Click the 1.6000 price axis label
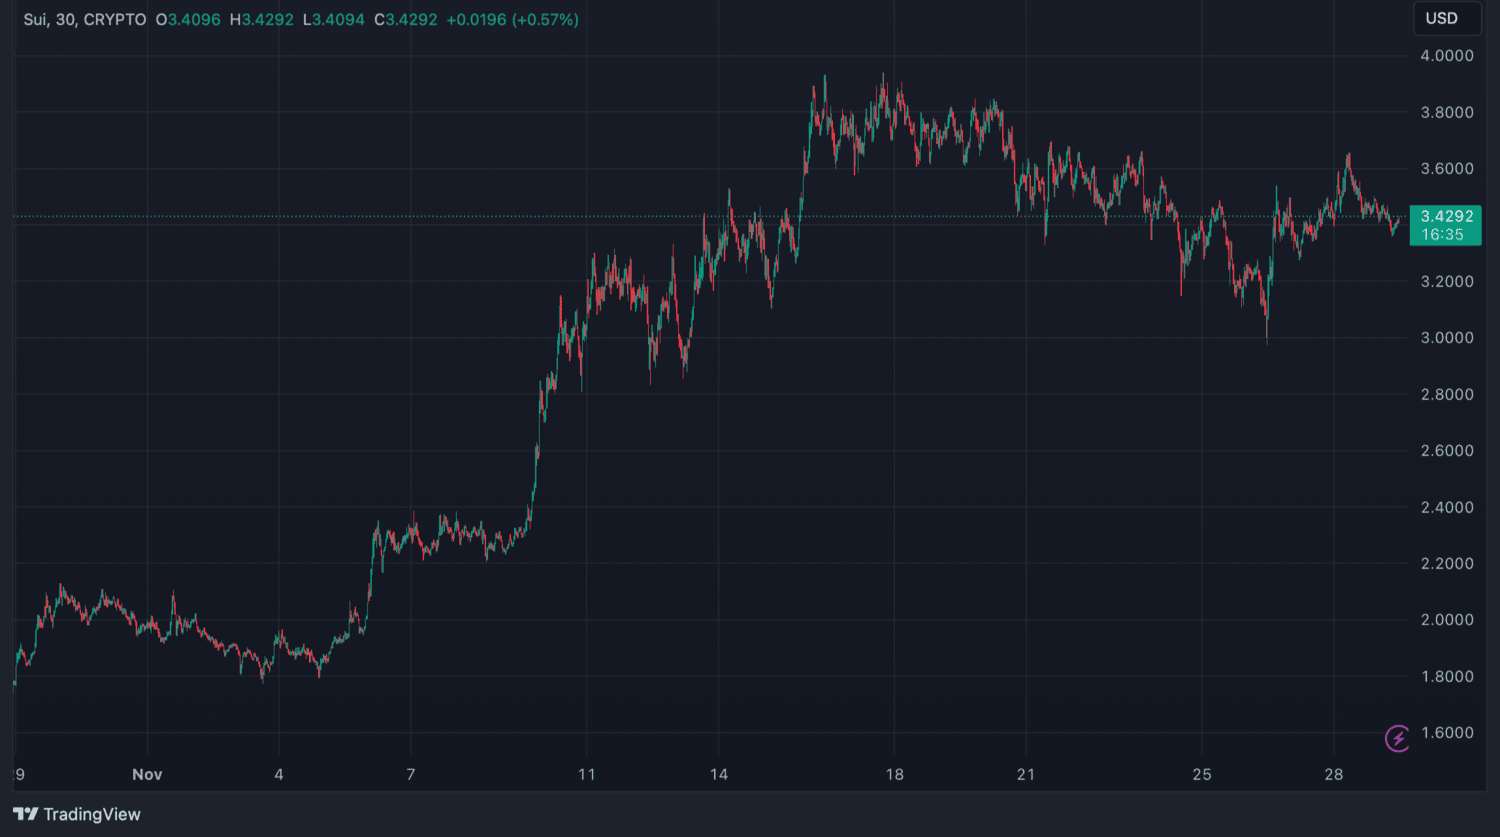 [x=1446, y=733]
